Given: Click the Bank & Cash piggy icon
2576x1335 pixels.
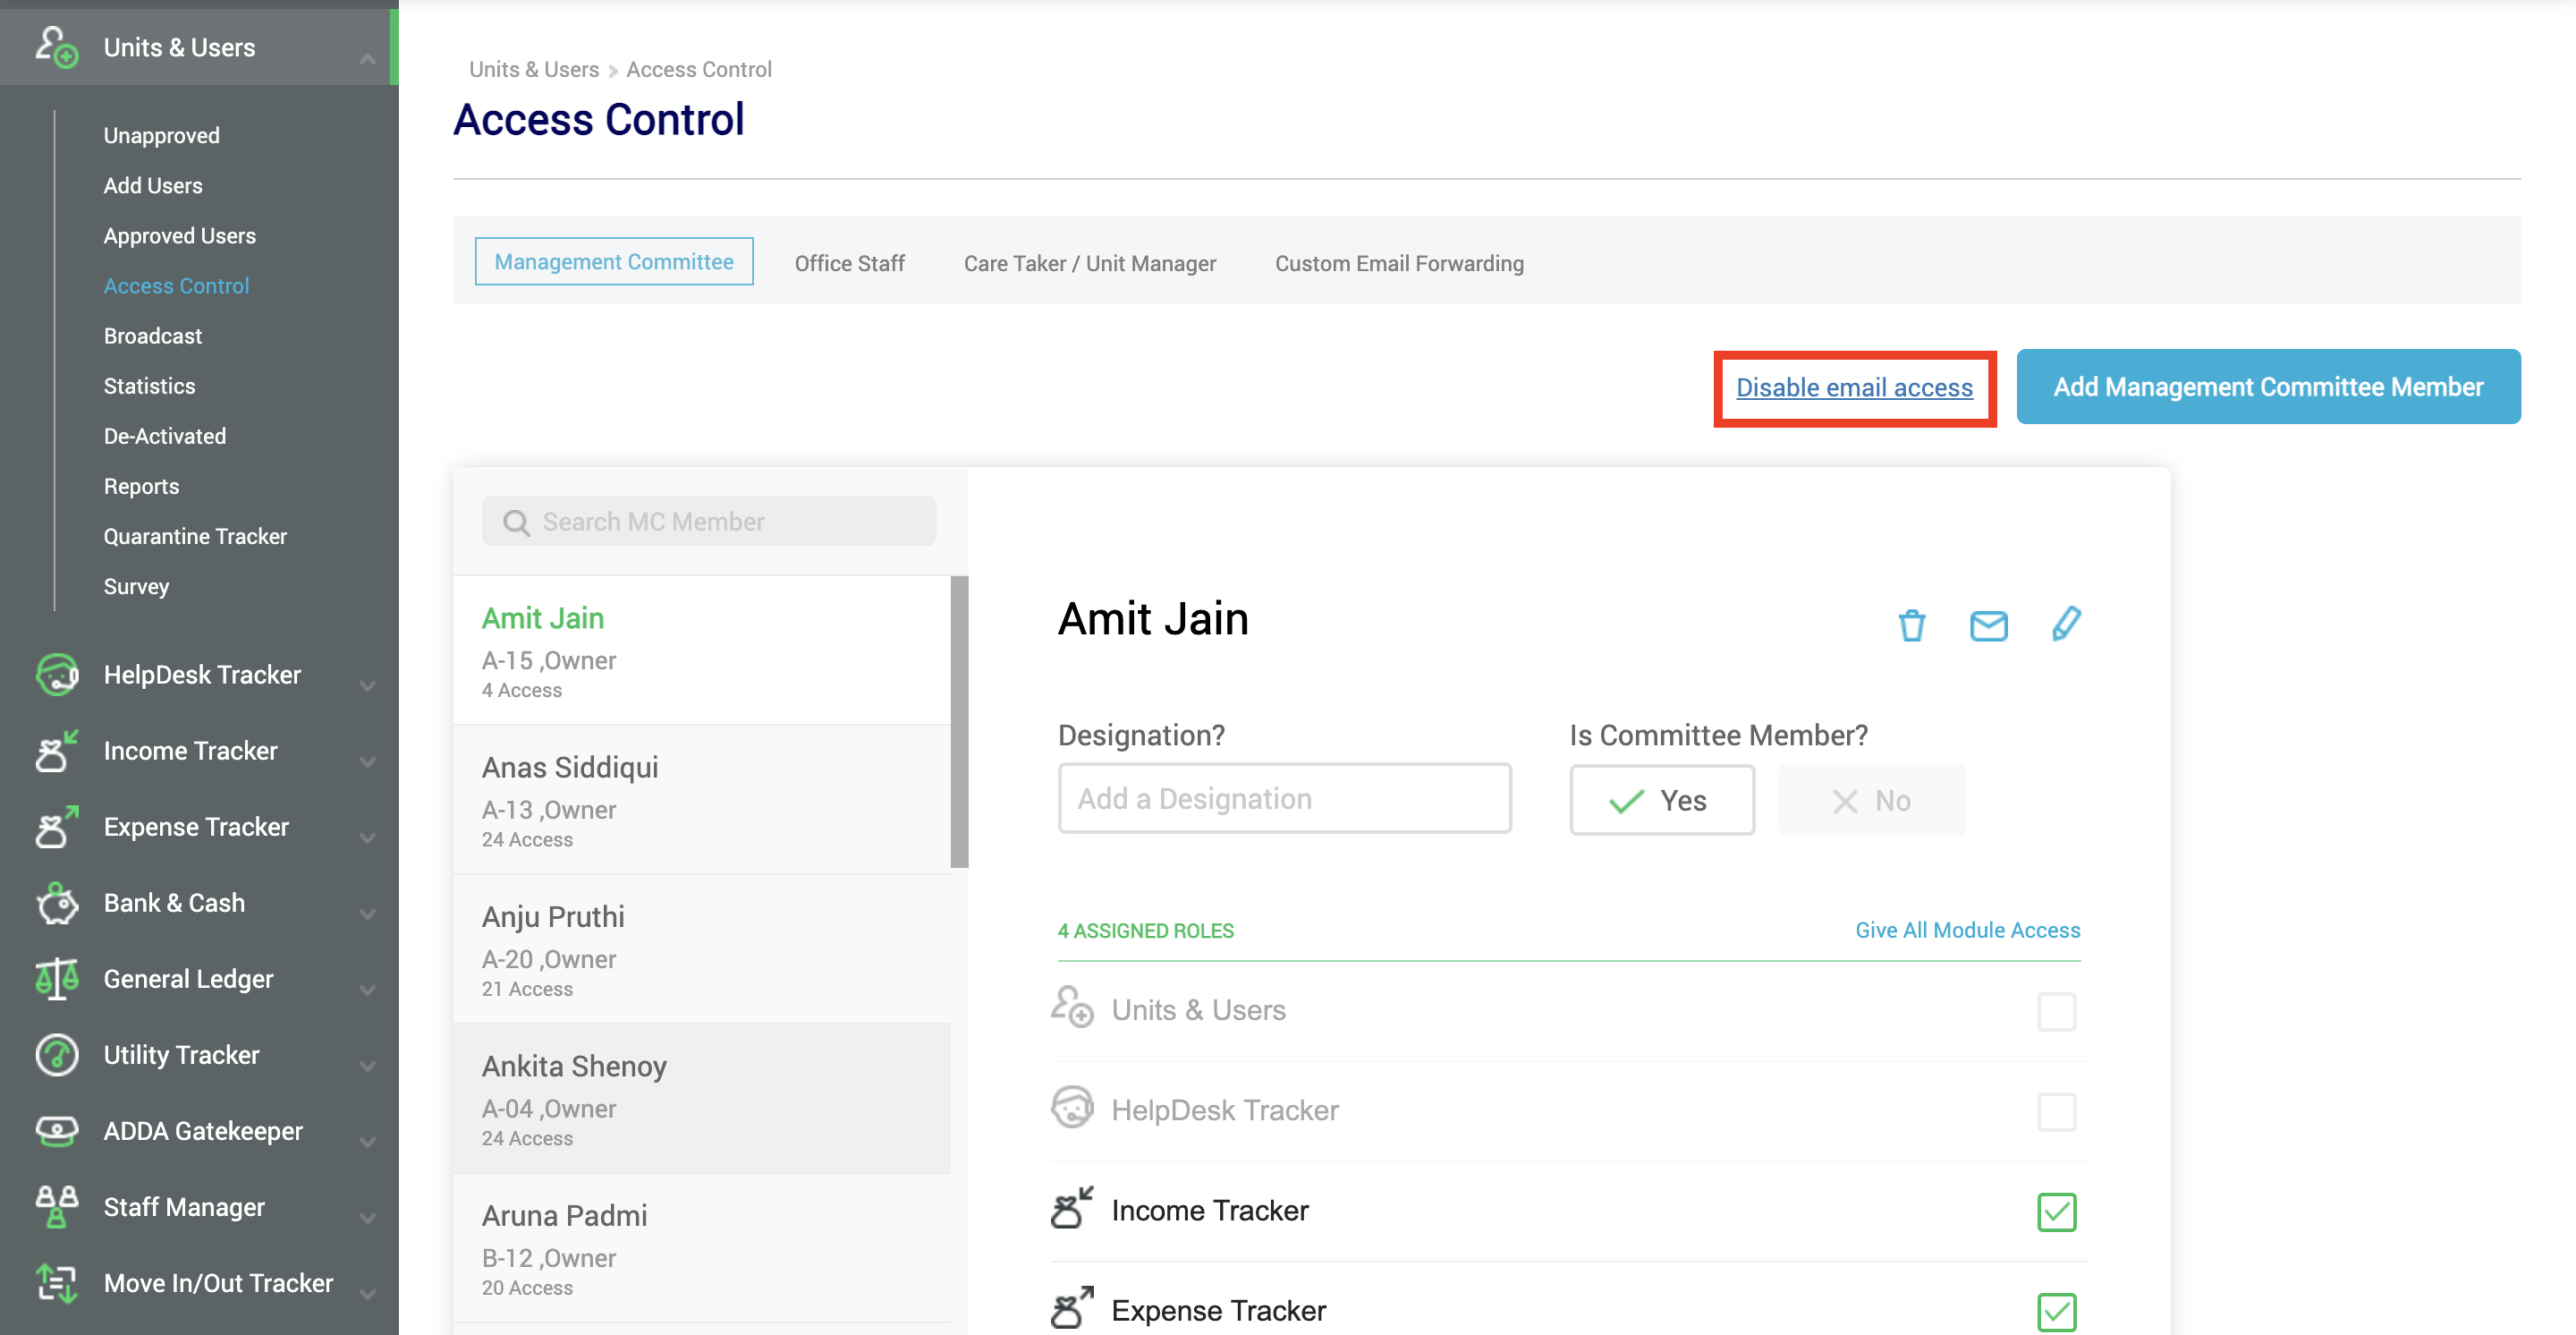Looking at the screenshot, I should [57, 903].
